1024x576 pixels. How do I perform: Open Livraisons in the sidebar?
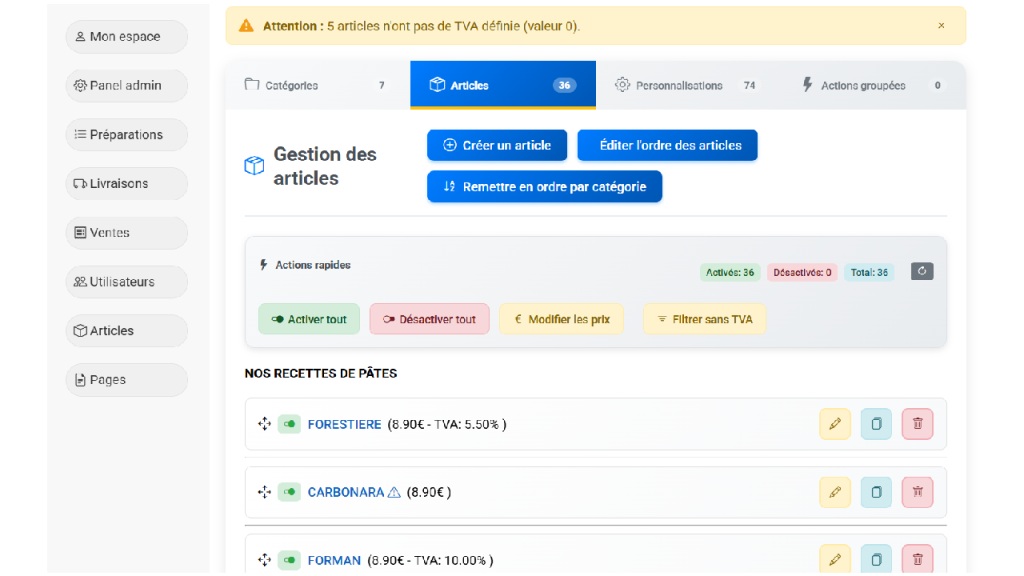(126, 184)
